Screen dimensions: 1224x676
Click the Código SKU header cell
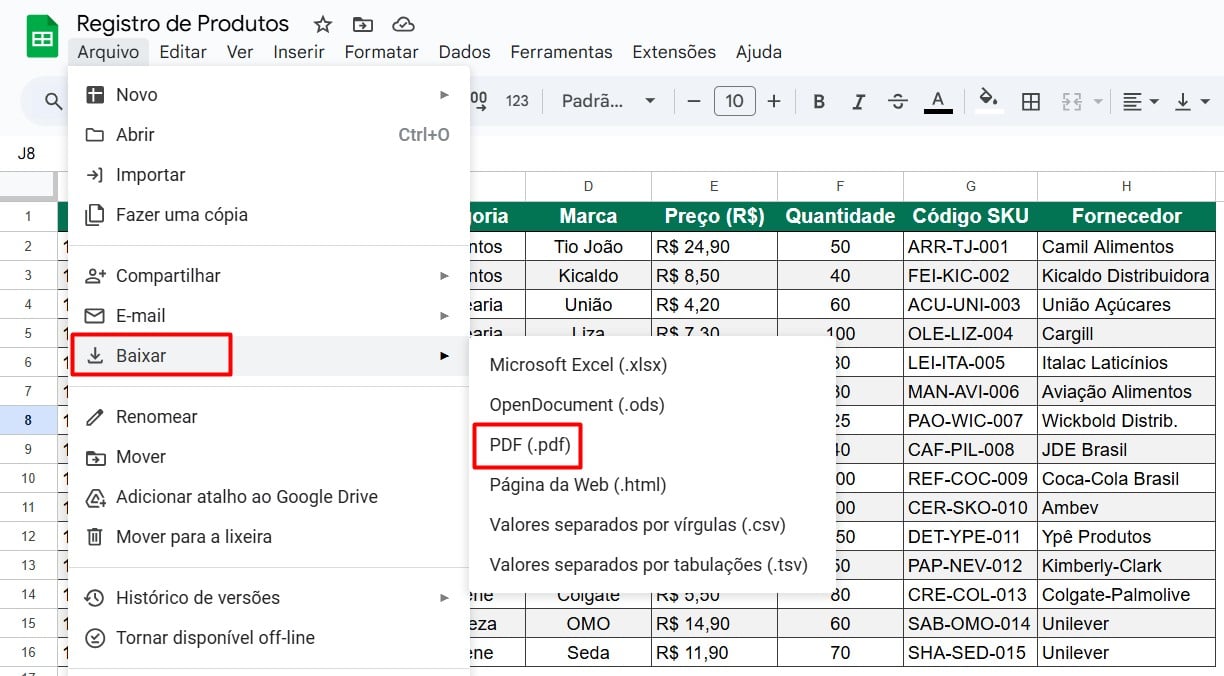pyautogui.click(x=971, y=216)
